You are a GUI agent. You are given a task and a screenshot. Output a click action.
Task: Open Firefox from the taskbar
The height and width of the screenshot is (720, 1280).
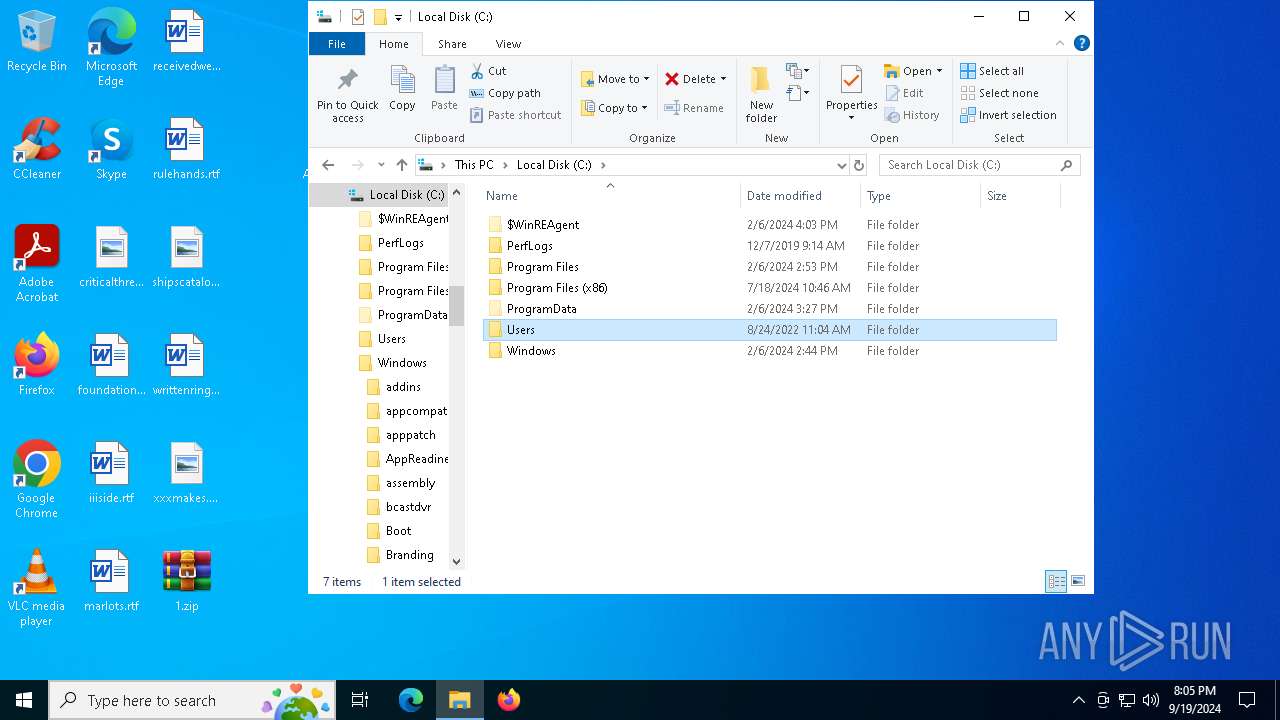click(509, 700)
